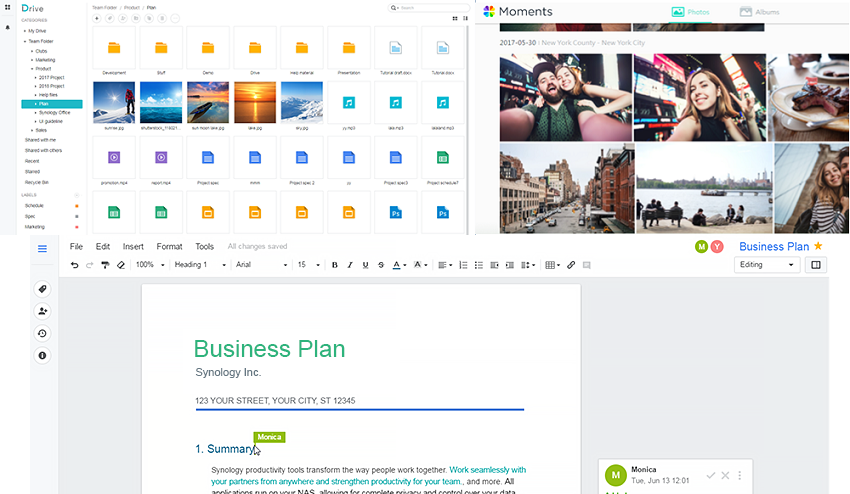Resolve Monica's comment with the checkmark
This screenshot has width=850, height=494.
point(711,476)
